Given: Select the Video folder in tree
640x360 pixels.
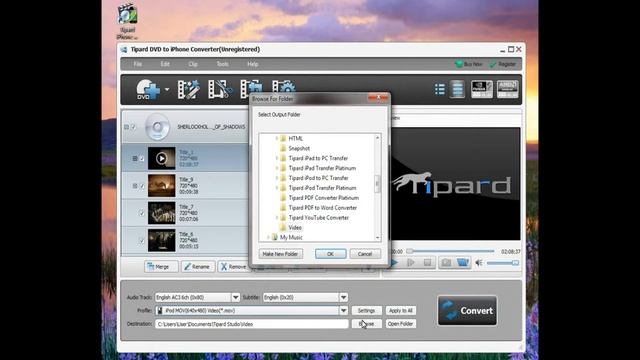Looking at the screenshot, I should click(x=295, y=227).
